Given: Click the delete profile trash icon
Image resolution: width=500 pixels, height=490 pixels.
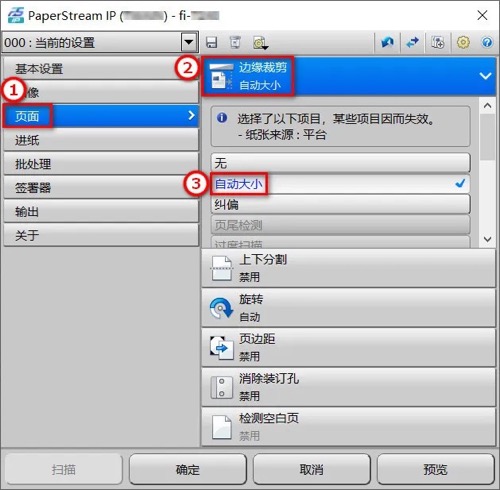Looking at the screenshot, I should (x=235, y=43).
